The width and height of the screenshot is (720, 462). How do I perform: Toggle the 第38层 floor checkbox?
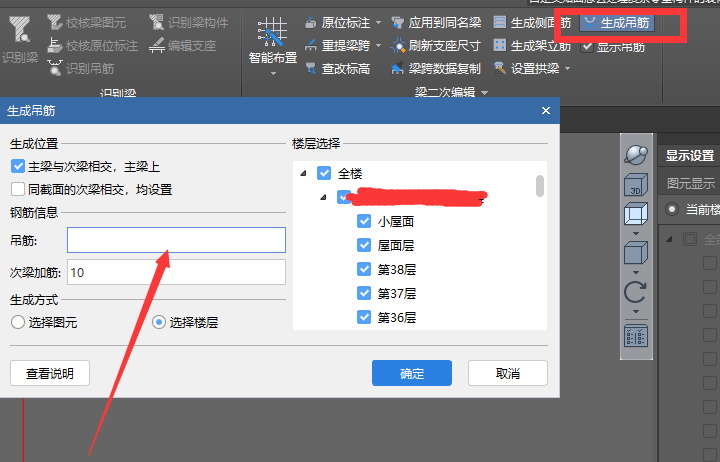click(364, 269)
